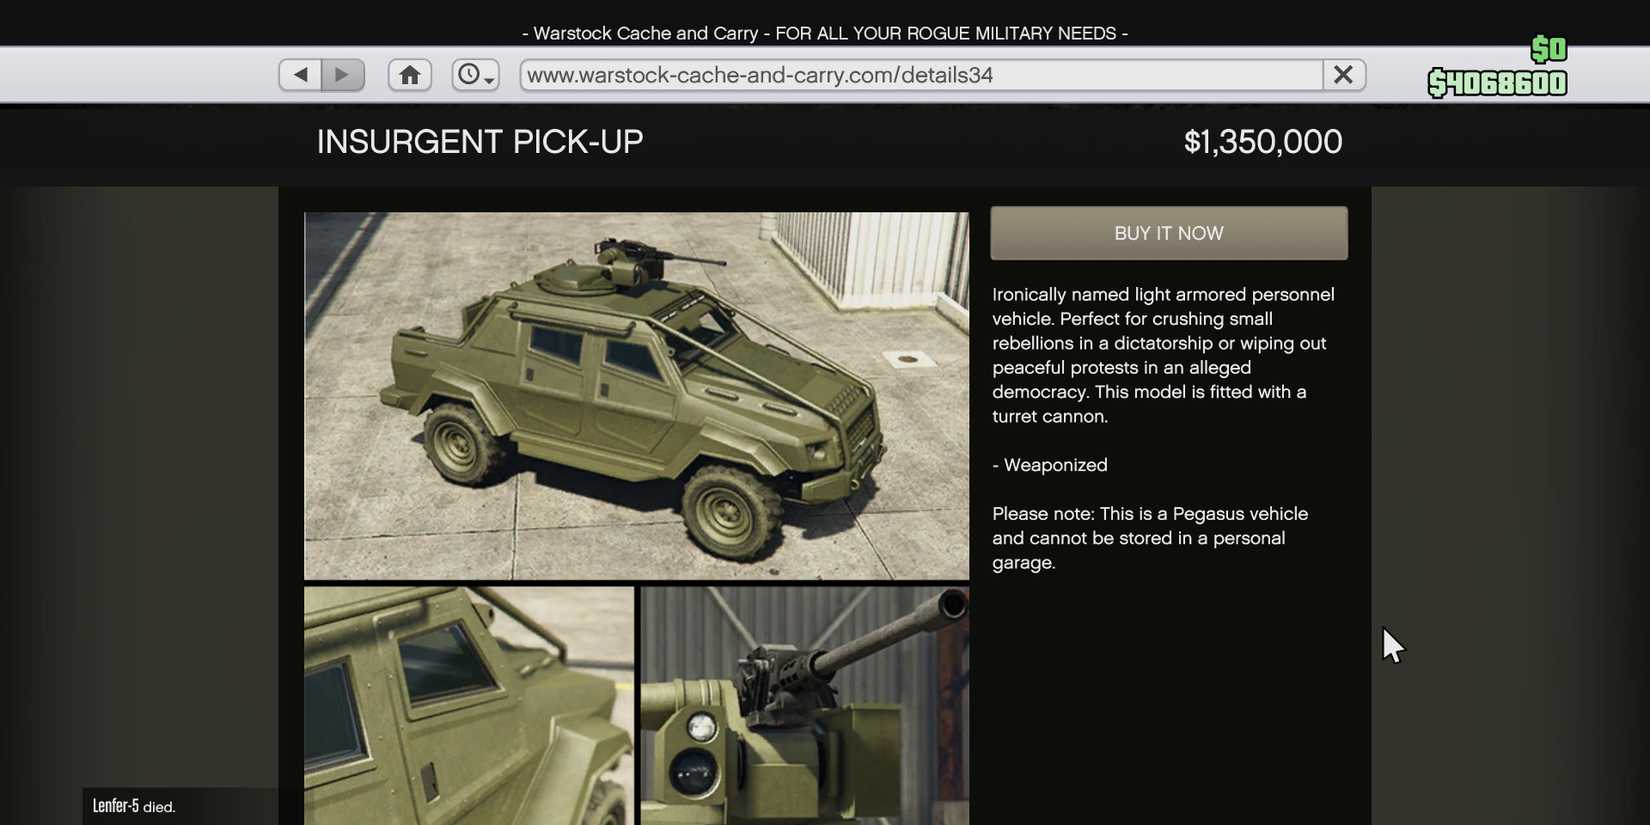Select the $1,350,000 price text
The image size is (1650, 825).
coord(1263,142)
